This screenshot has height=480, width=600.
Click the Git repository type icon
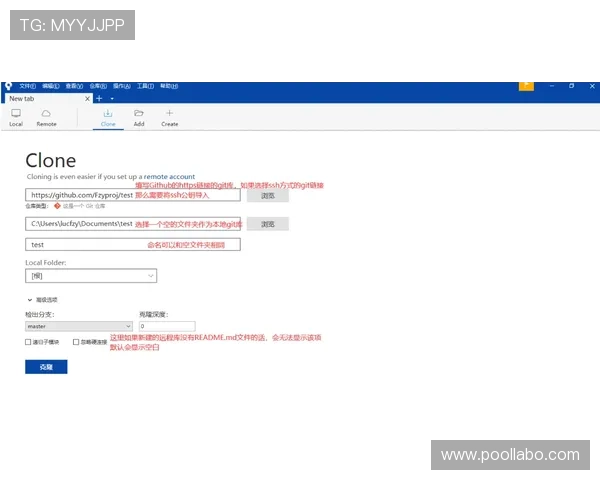point(57,206)
